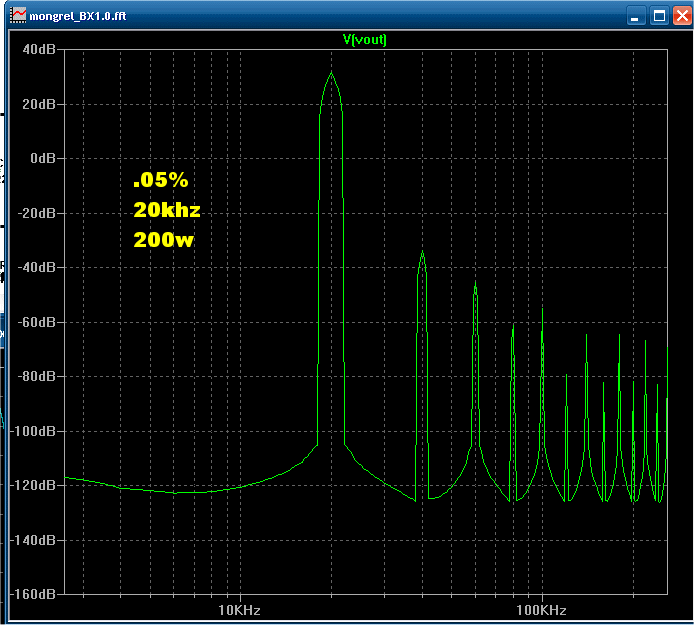
Task: Click the -40dB axis label
Action: pos(36,267)
